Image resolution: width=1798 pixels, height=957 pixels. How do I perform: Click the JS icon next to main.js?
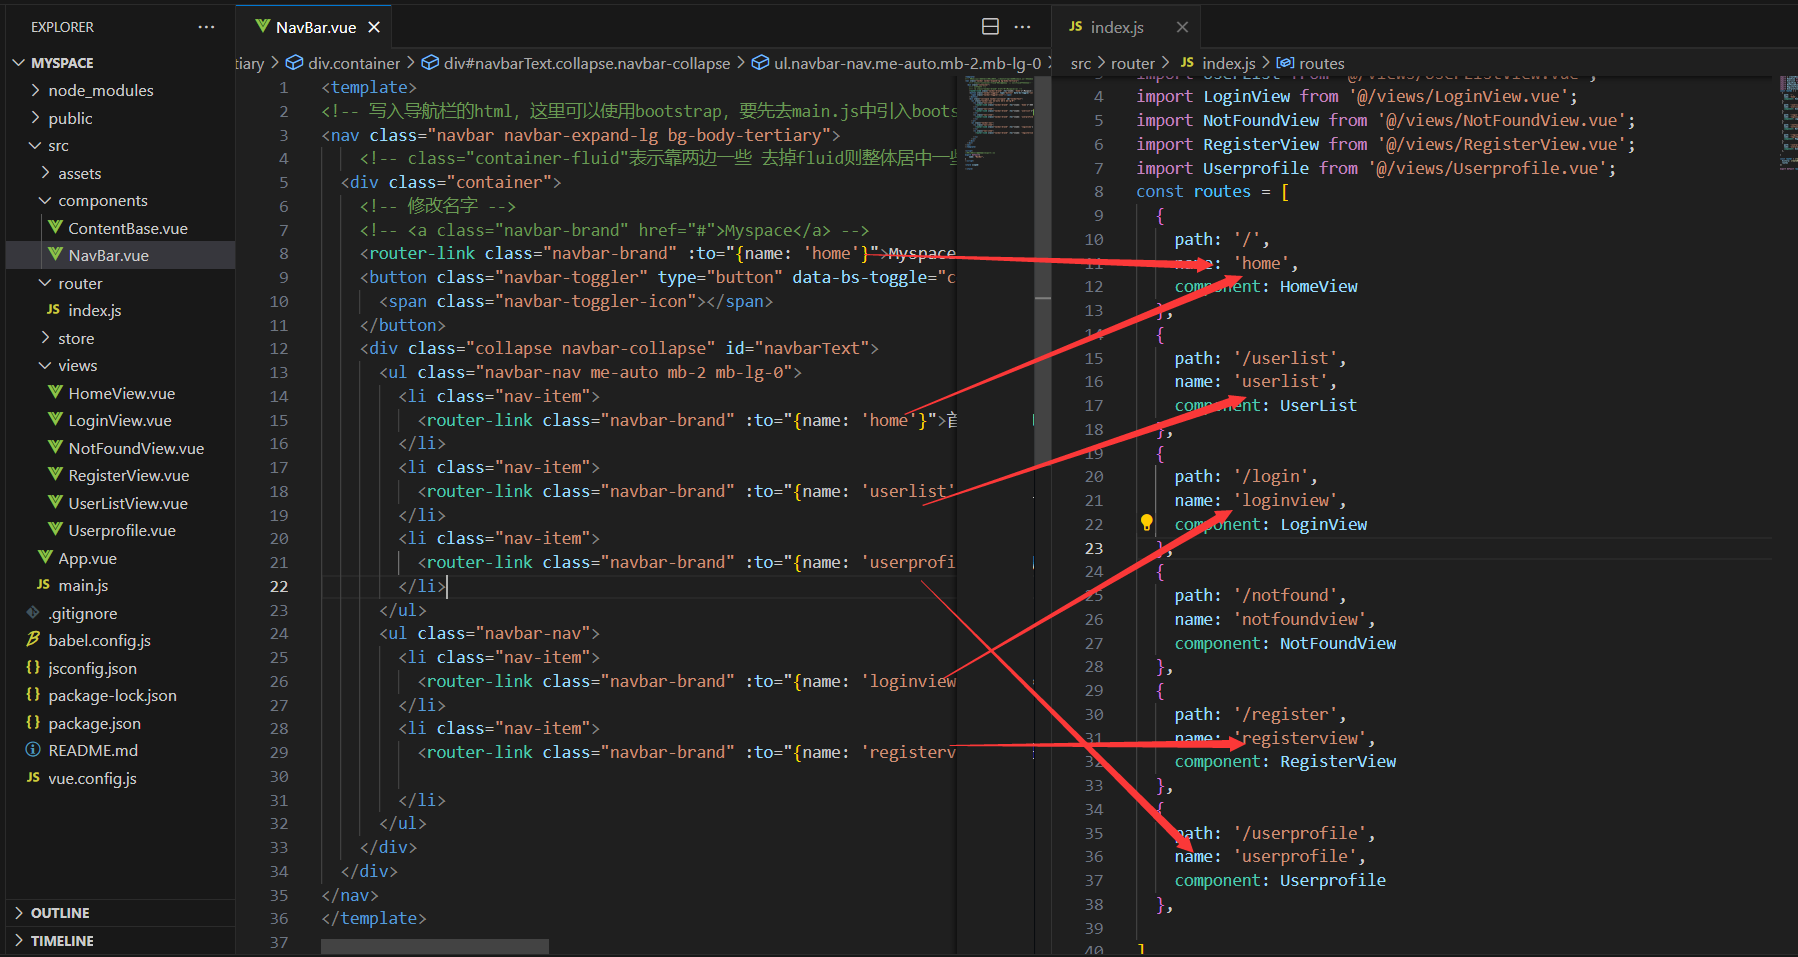[43, 585]
